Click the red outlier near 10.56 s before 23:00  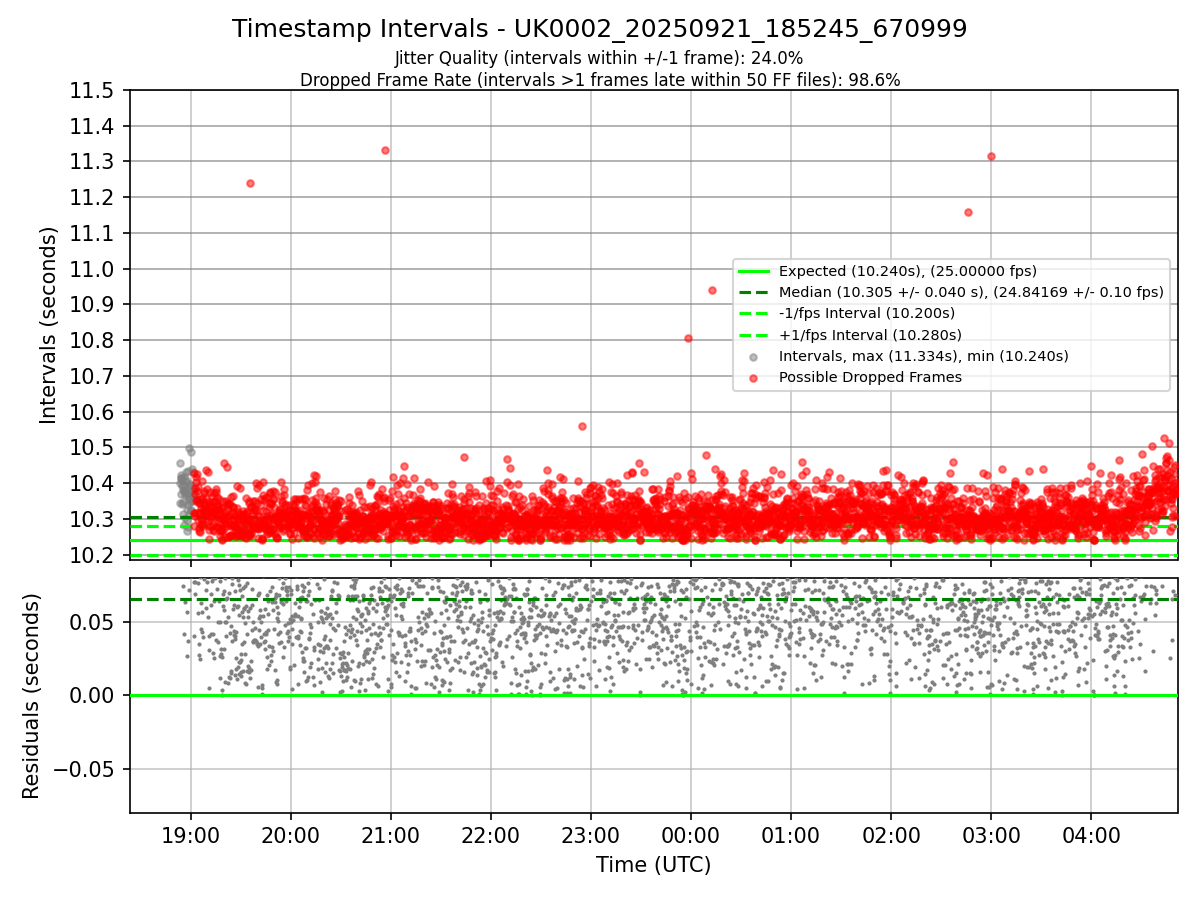tap(582, 426)
